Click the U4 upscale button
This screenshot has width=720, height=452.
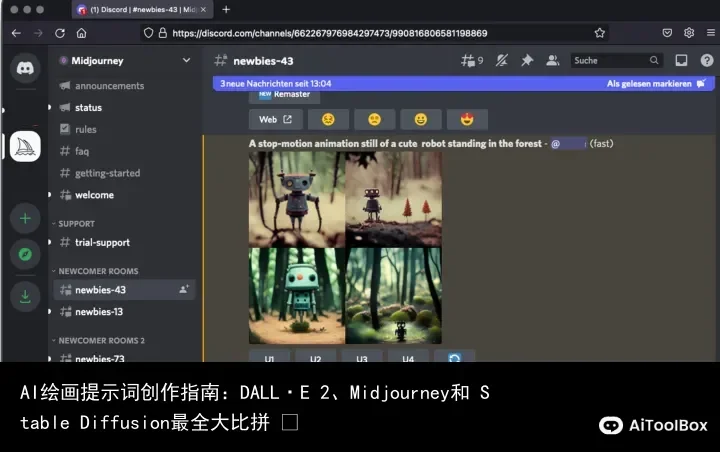[408, 357]
